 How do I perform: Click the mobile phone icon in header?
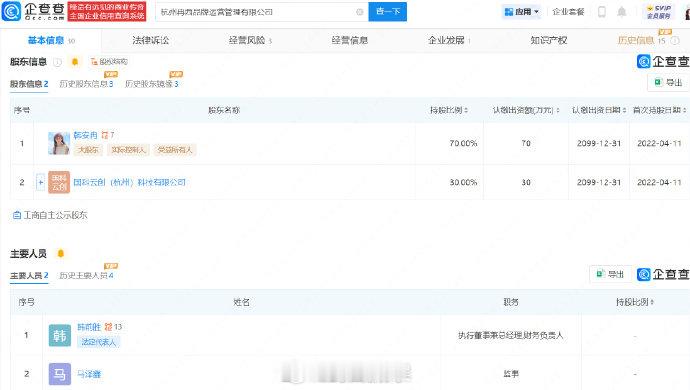602,12
